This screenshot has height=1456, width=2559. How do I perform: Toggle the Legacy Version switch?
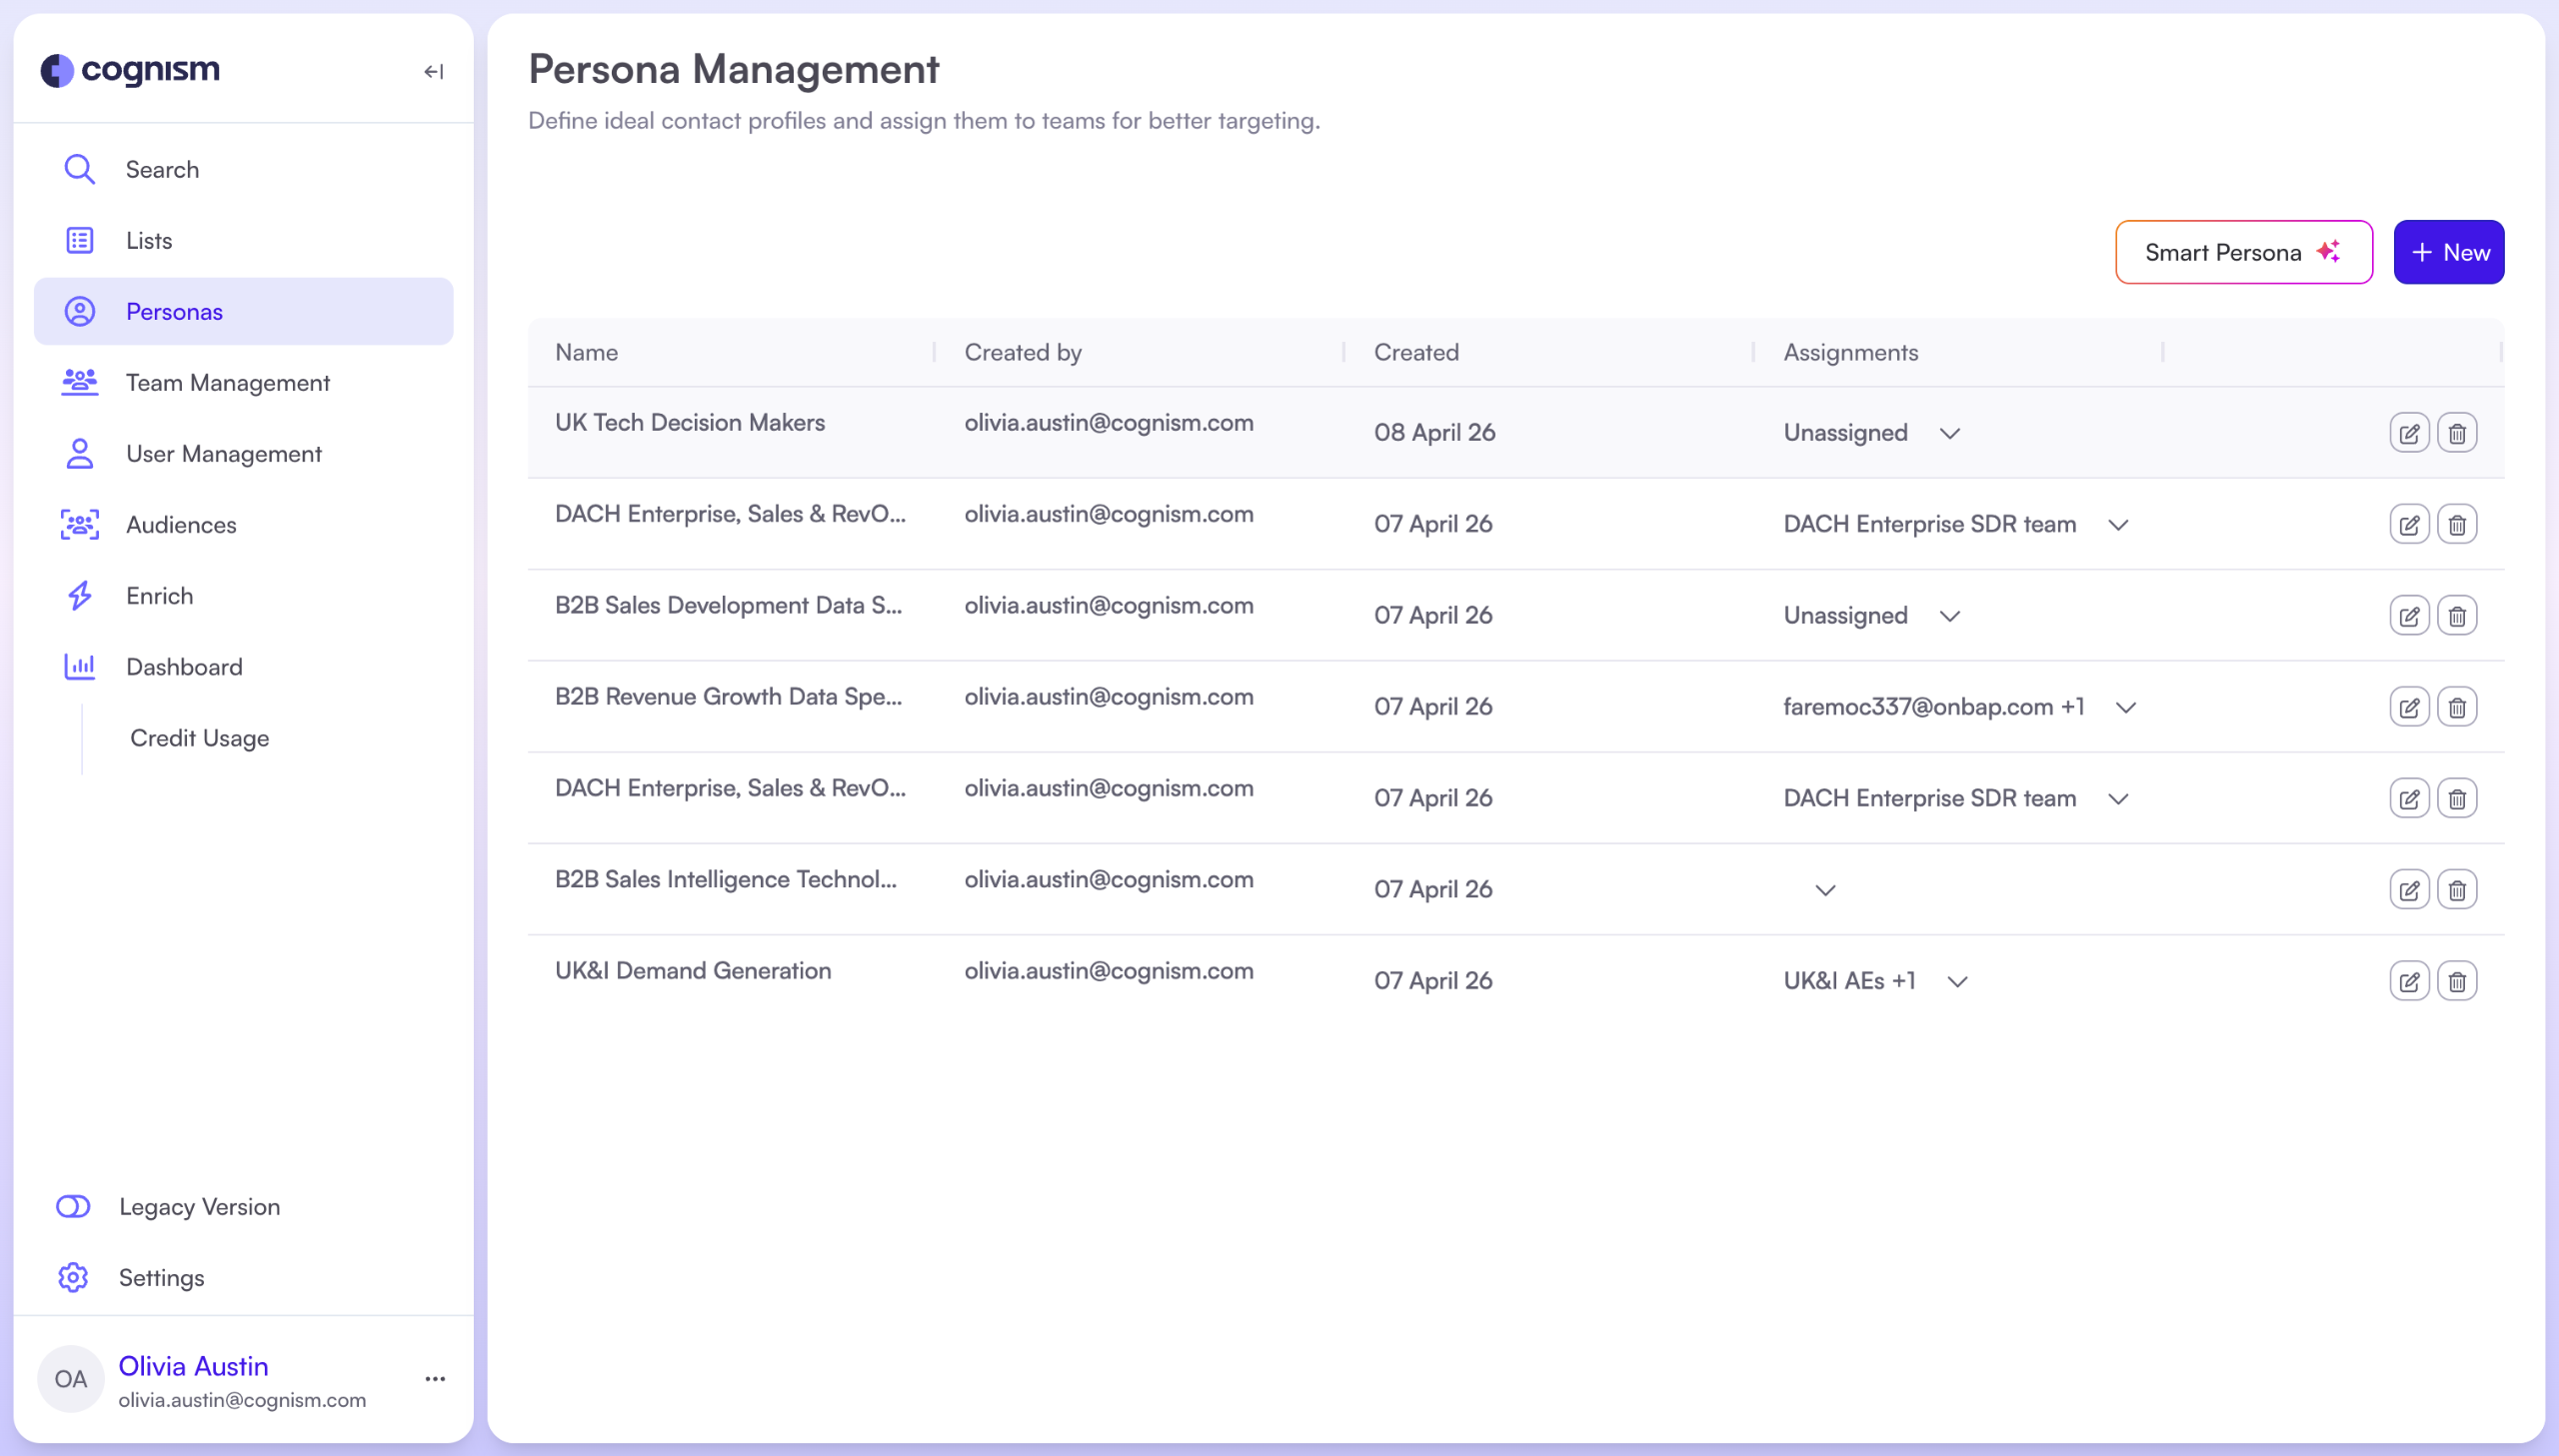click(x=73, y=1207)
